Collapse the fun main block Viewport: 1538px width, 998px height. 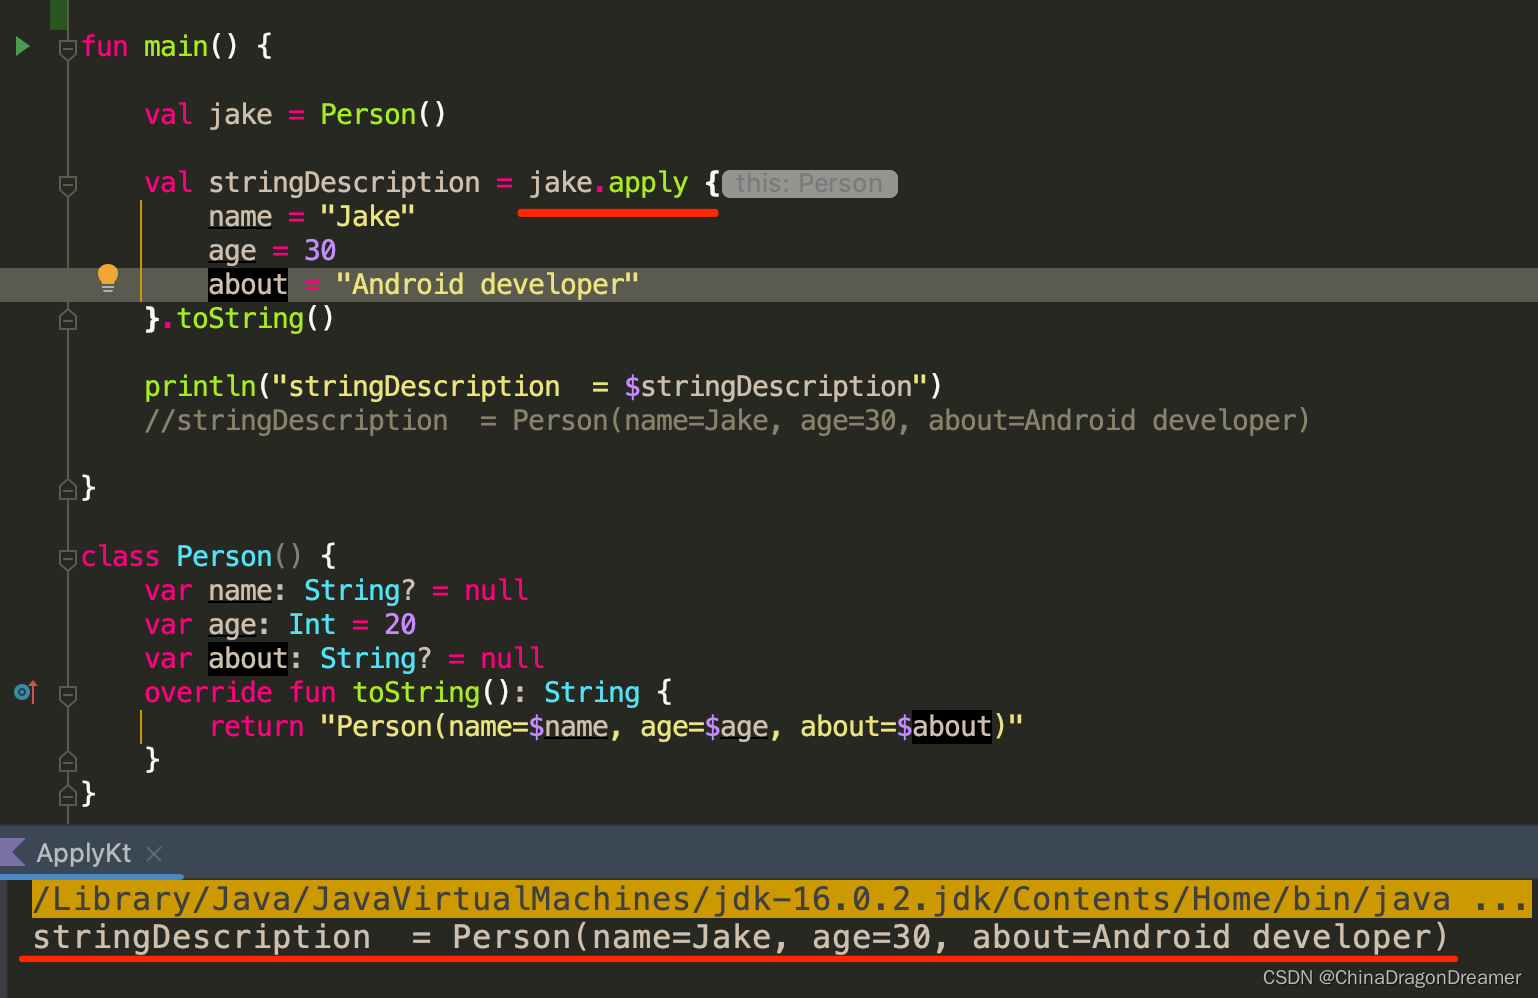pos(68,48)
